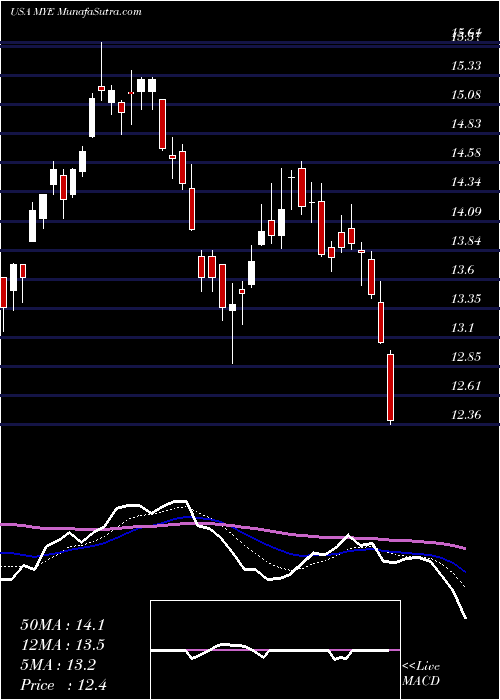The height and width of the screenshot is (700, 500).
Task: Click the USA MYE MunafaSutra.com title text
Action: coord(76,12)
